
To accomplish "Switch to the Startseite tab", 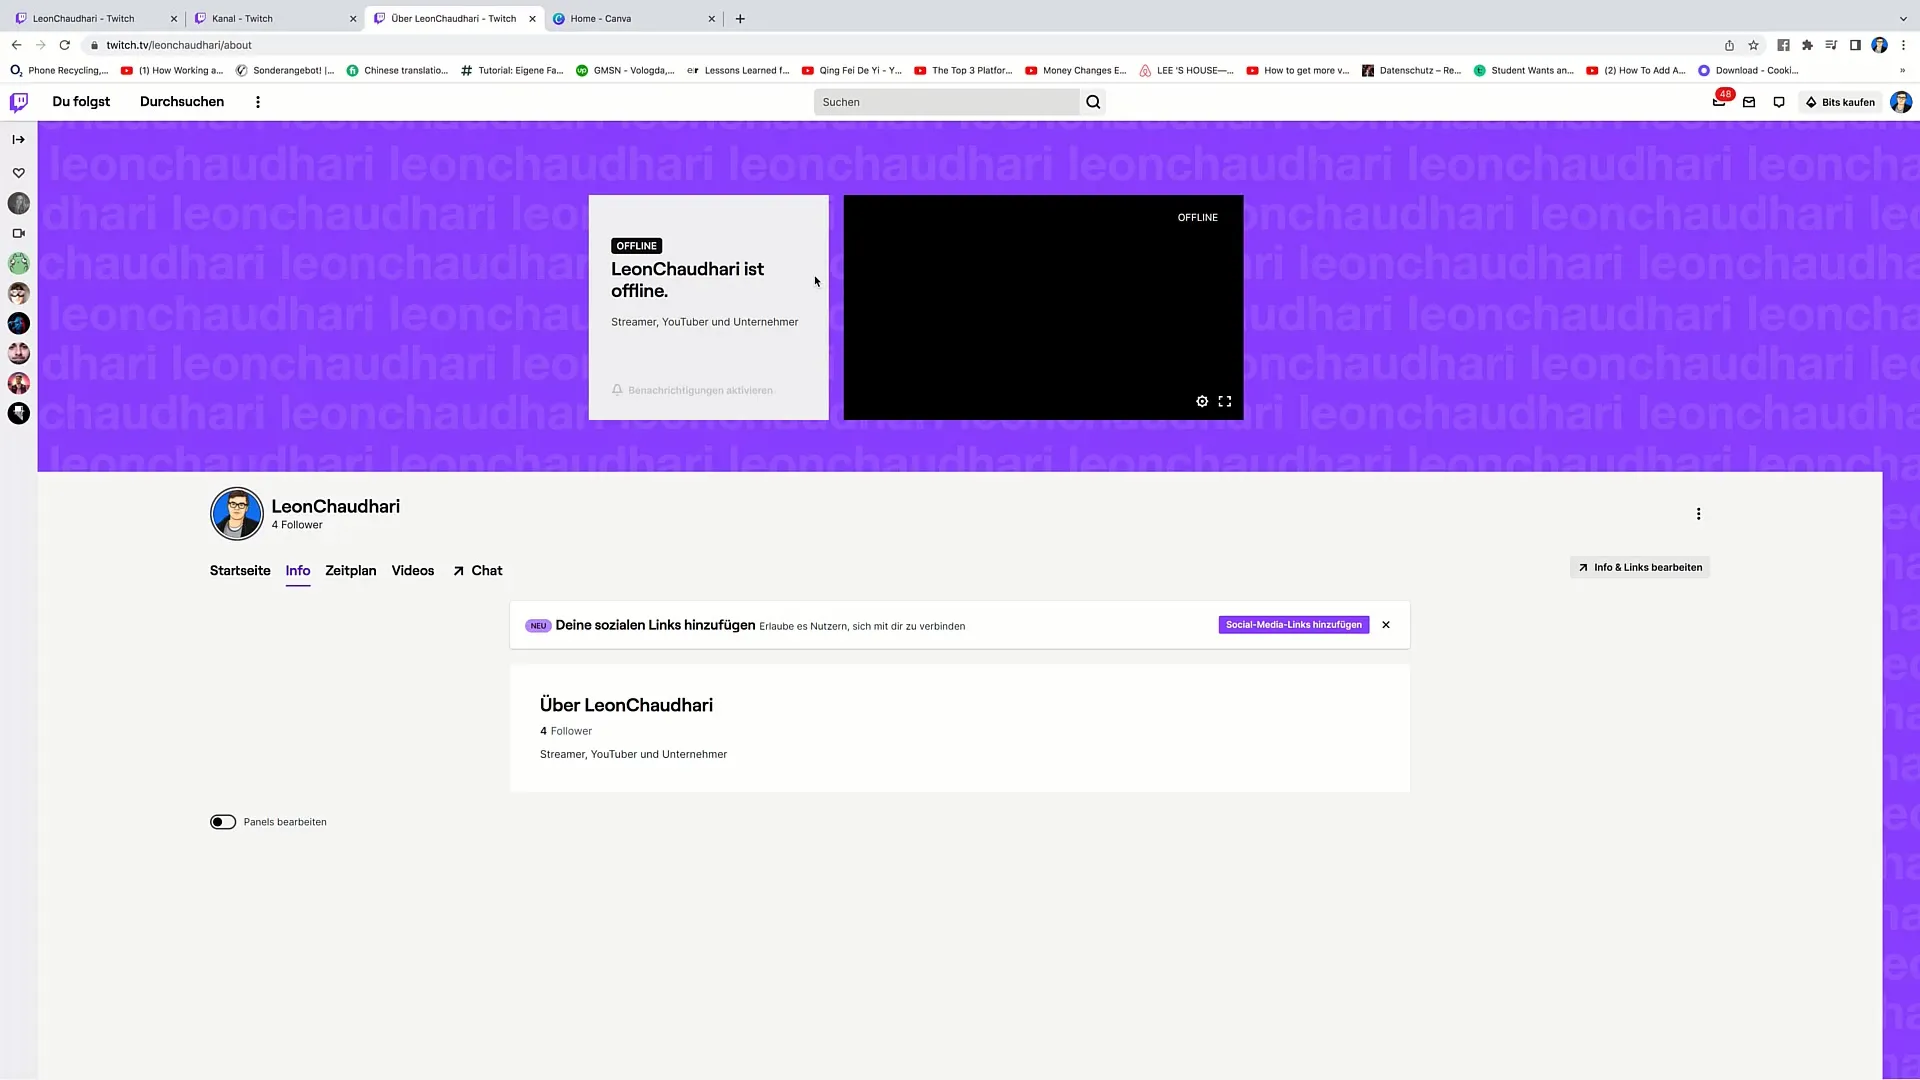I will [240, 570].
